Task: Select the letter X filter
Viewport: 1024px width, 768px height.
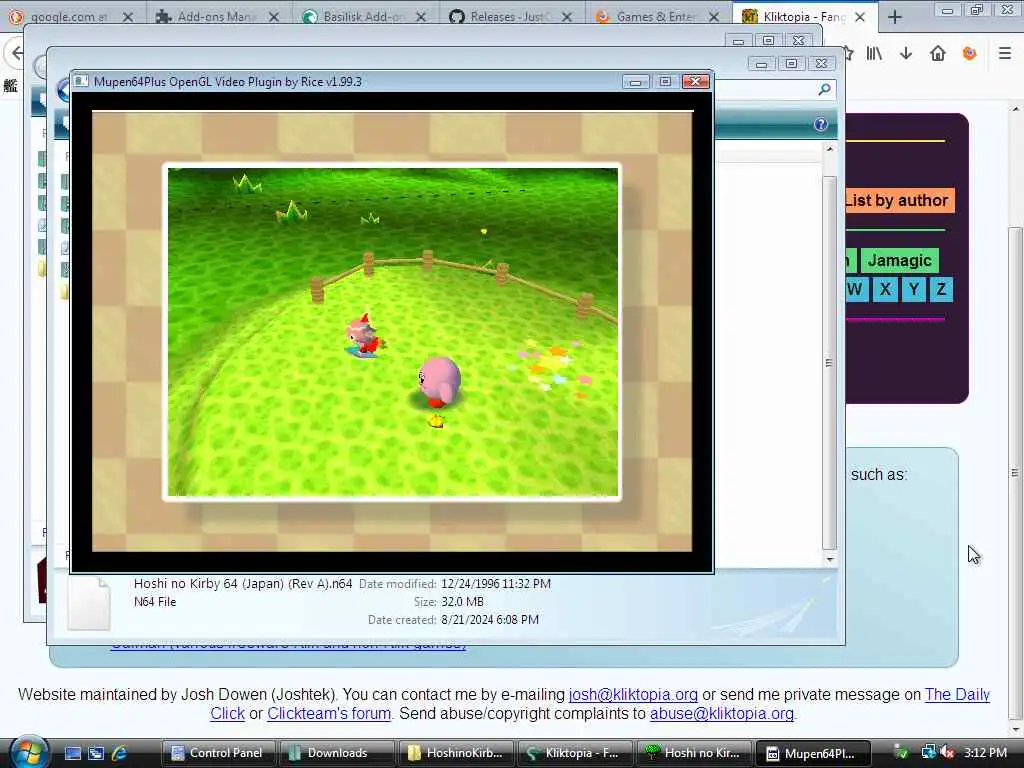Action: (885, 289)
